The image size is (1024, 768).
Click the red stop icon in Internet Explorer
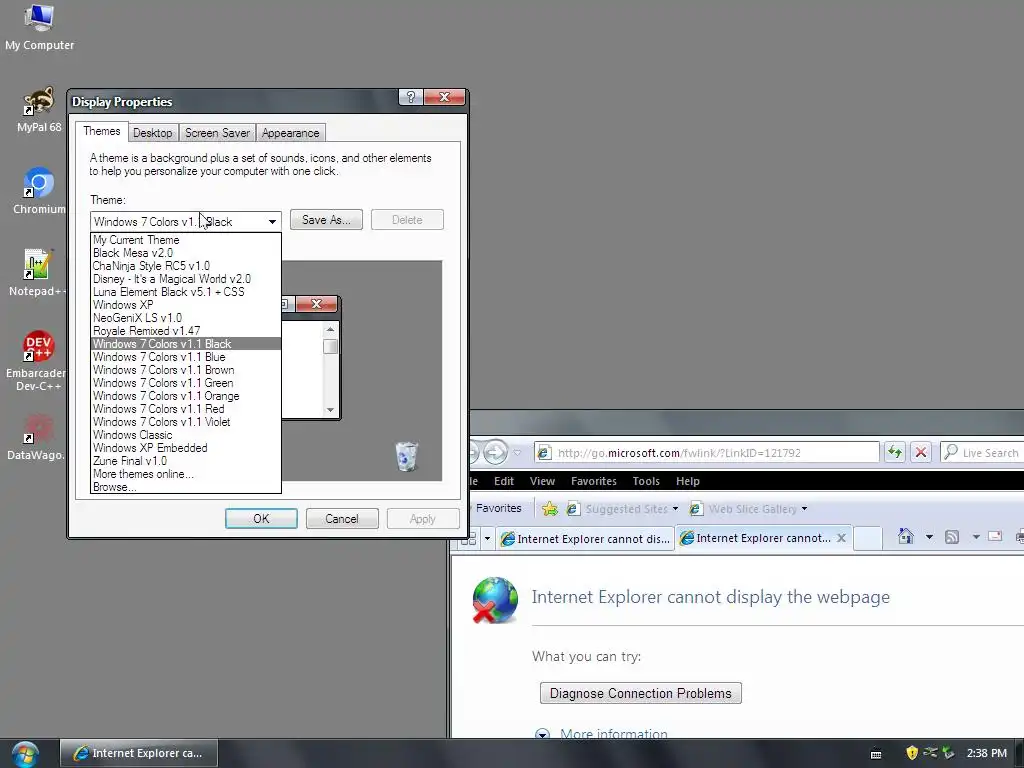921,452
